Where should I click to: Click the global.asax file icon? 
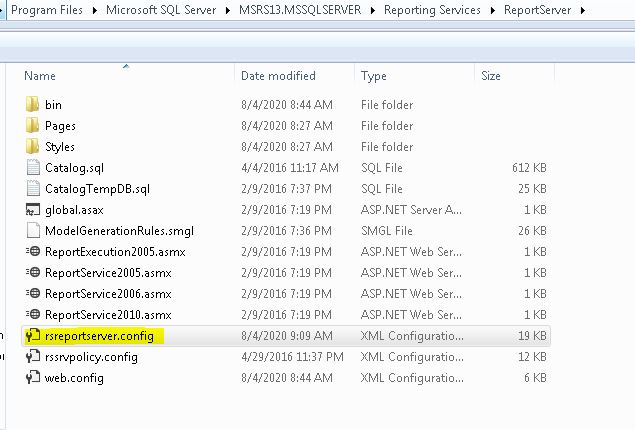[x=32, y=210]
